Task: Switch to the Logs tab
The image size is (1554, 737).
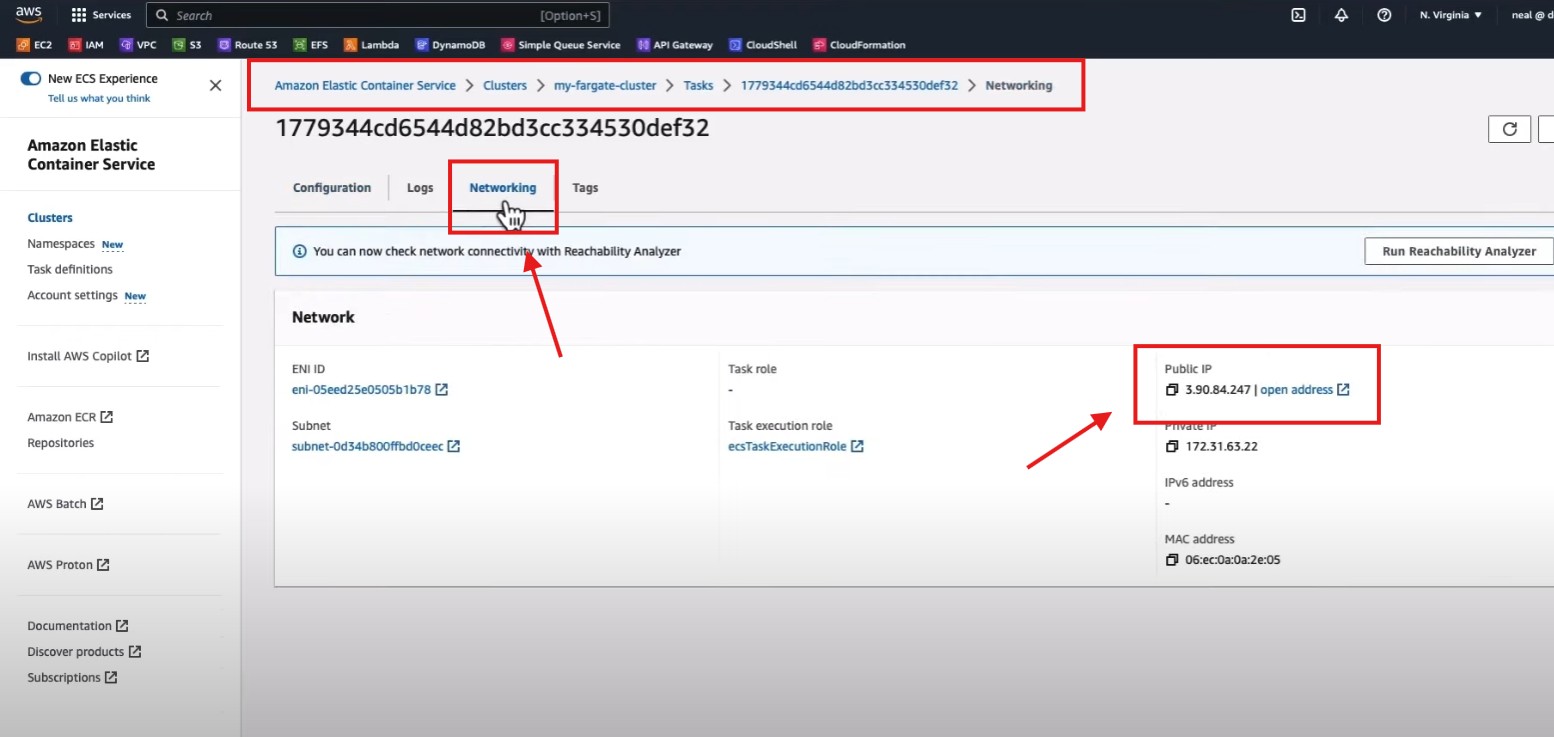Action: coord(420,188)
